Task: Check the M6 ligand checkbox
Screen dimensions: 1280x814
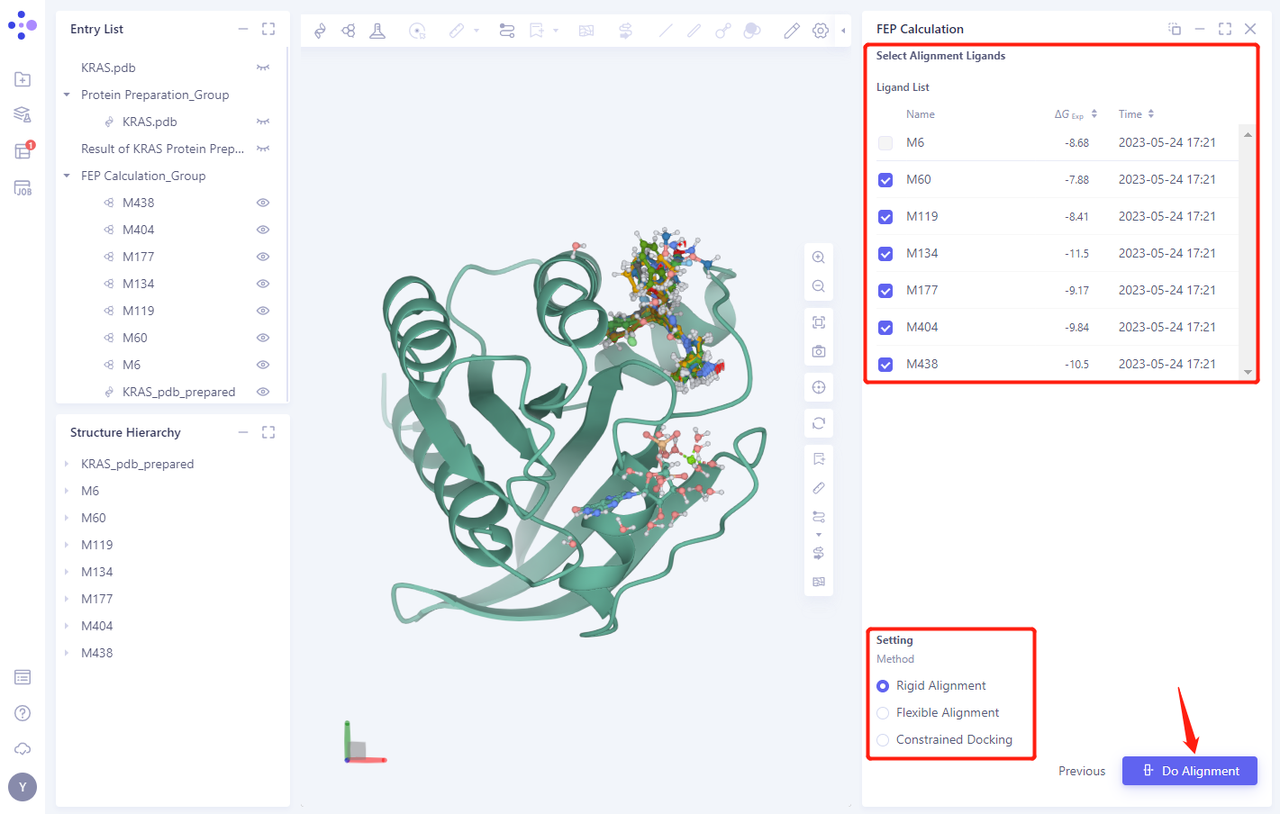Action: [x=885, y=143]
